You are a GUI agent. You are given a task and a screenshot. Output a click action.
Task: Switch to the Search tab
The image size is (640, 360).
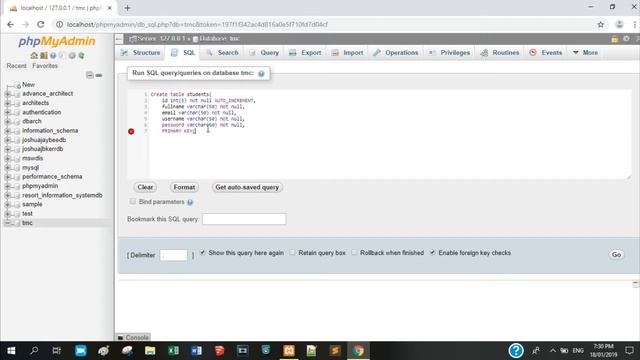click(222, 53)
